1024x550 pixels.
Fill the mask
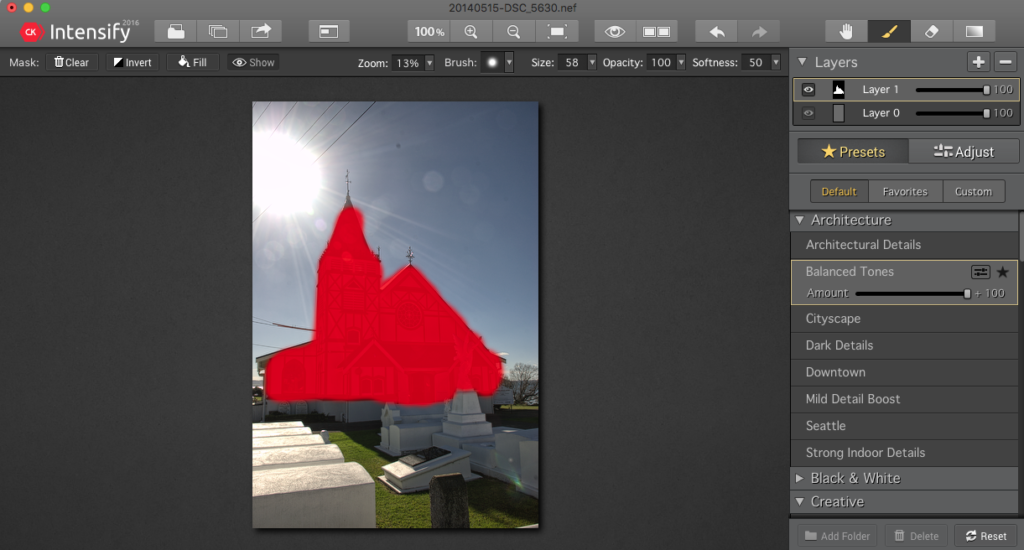[x=193, y=62]
